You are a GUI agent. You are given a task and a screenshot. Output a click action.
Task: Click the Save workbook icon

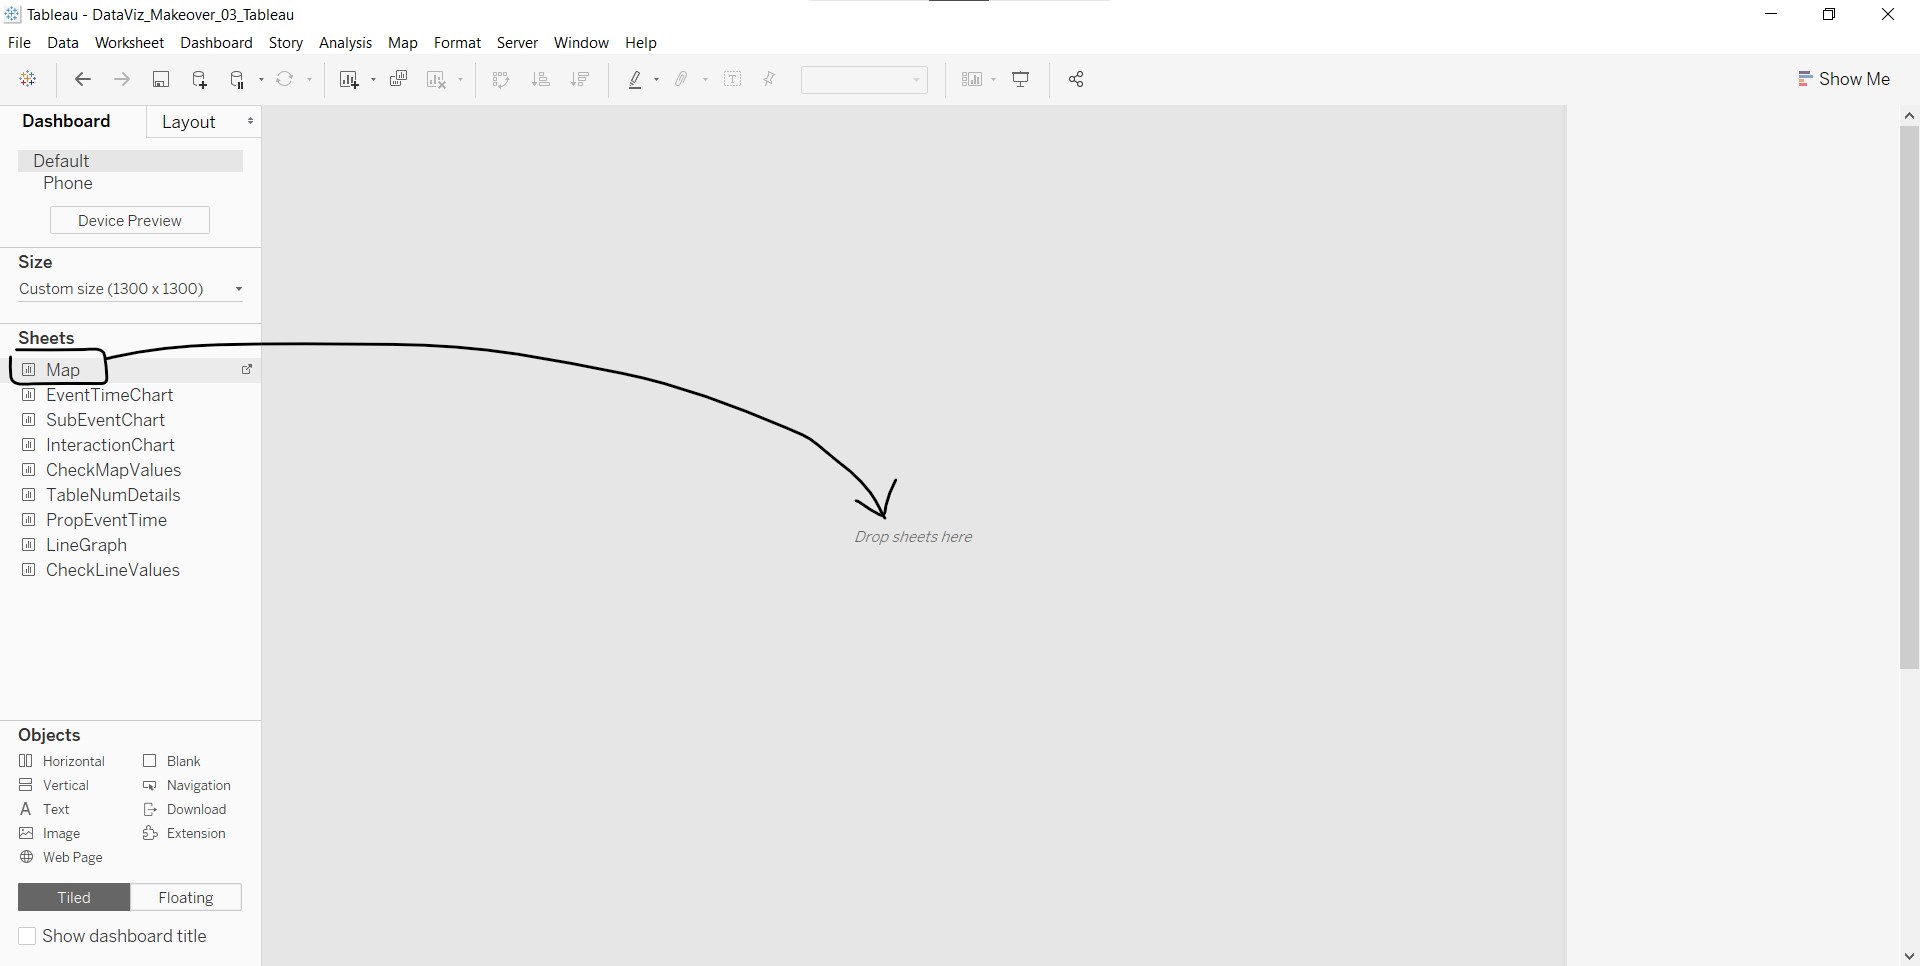(160, 80)
